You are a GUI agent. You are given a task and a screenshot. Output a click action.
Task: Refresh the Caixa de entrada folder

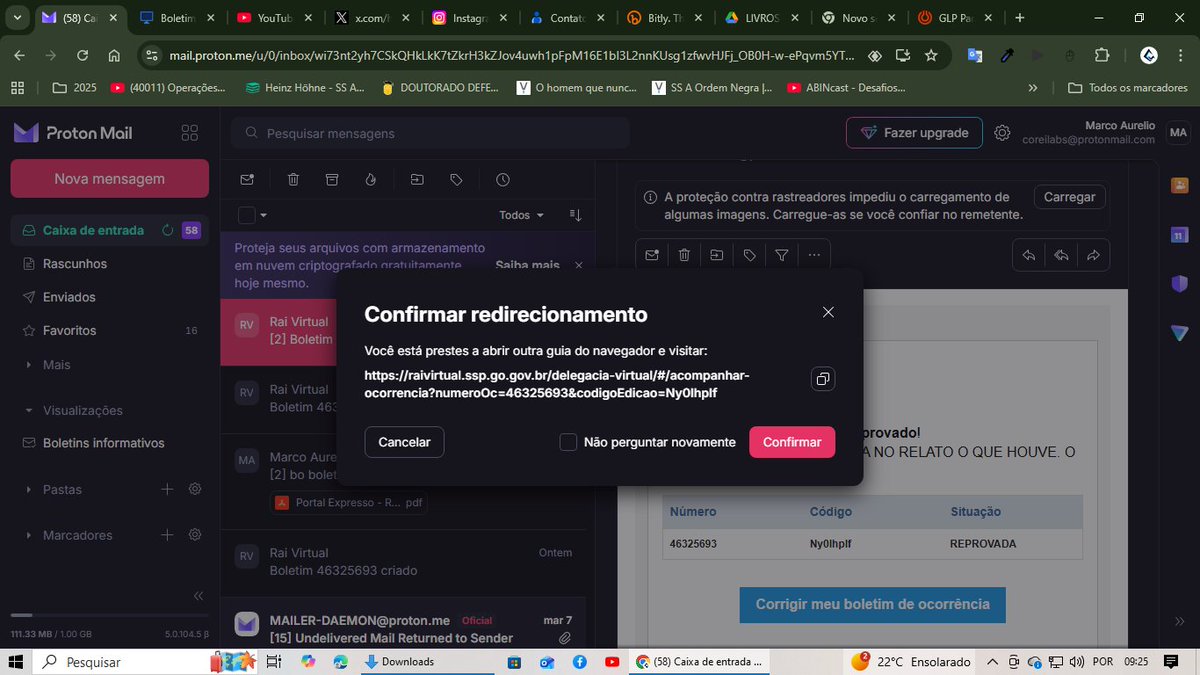pyautogui.click(x=168, y=230)
